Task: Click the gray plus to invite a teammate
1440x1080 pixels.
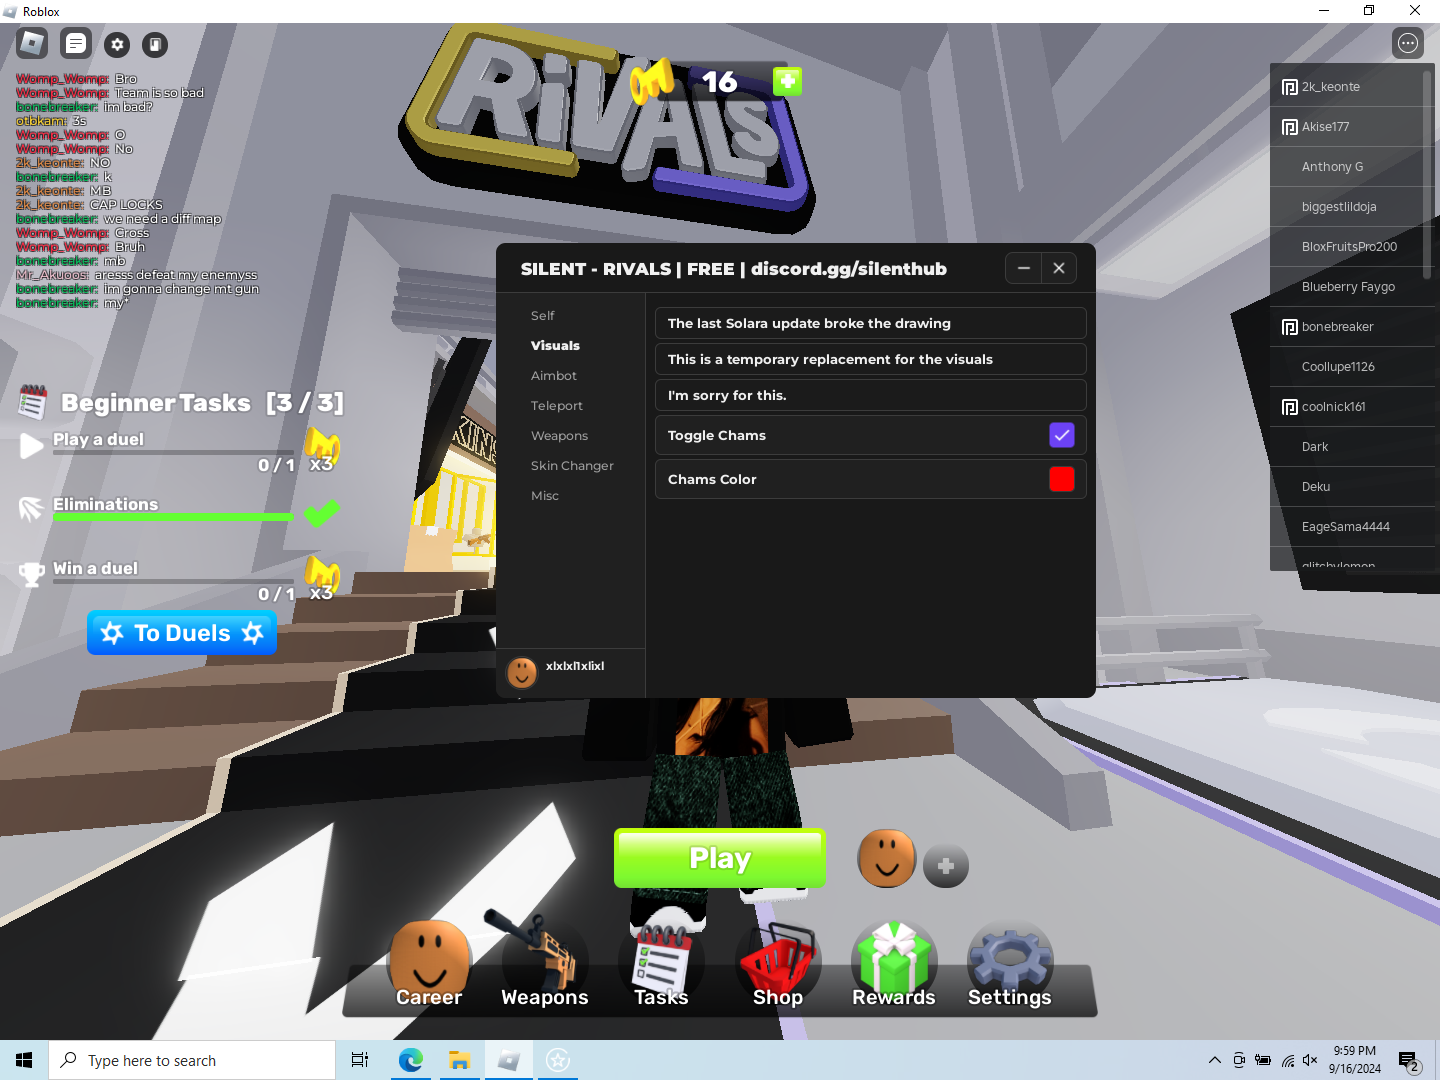Action: 946,866
